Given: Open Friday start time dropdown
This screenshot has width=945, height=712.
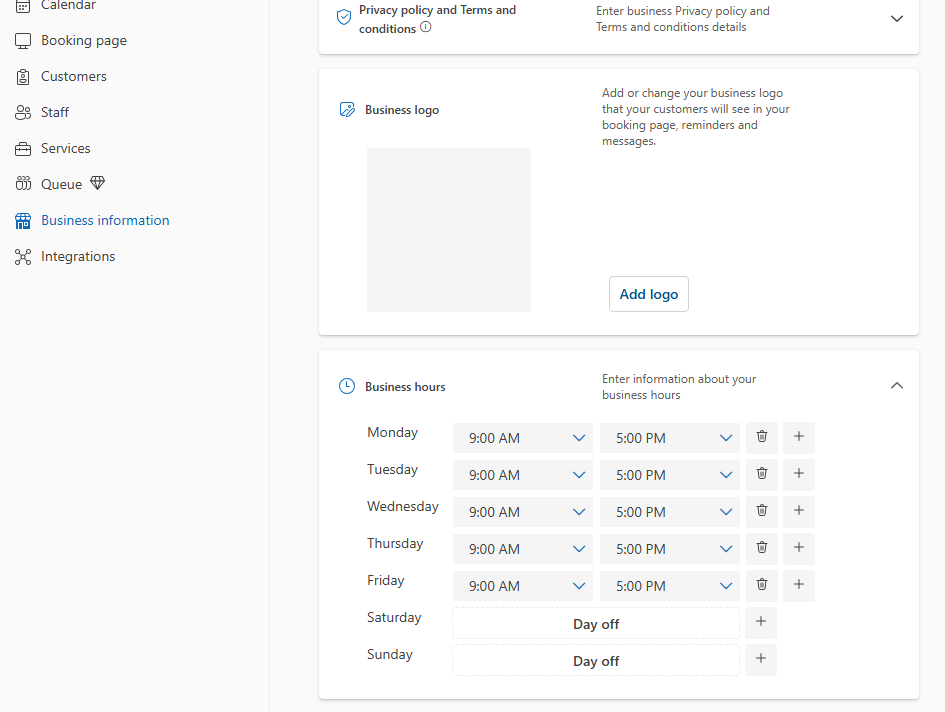Looking at the screenshot, I should (x=523, y=586).
